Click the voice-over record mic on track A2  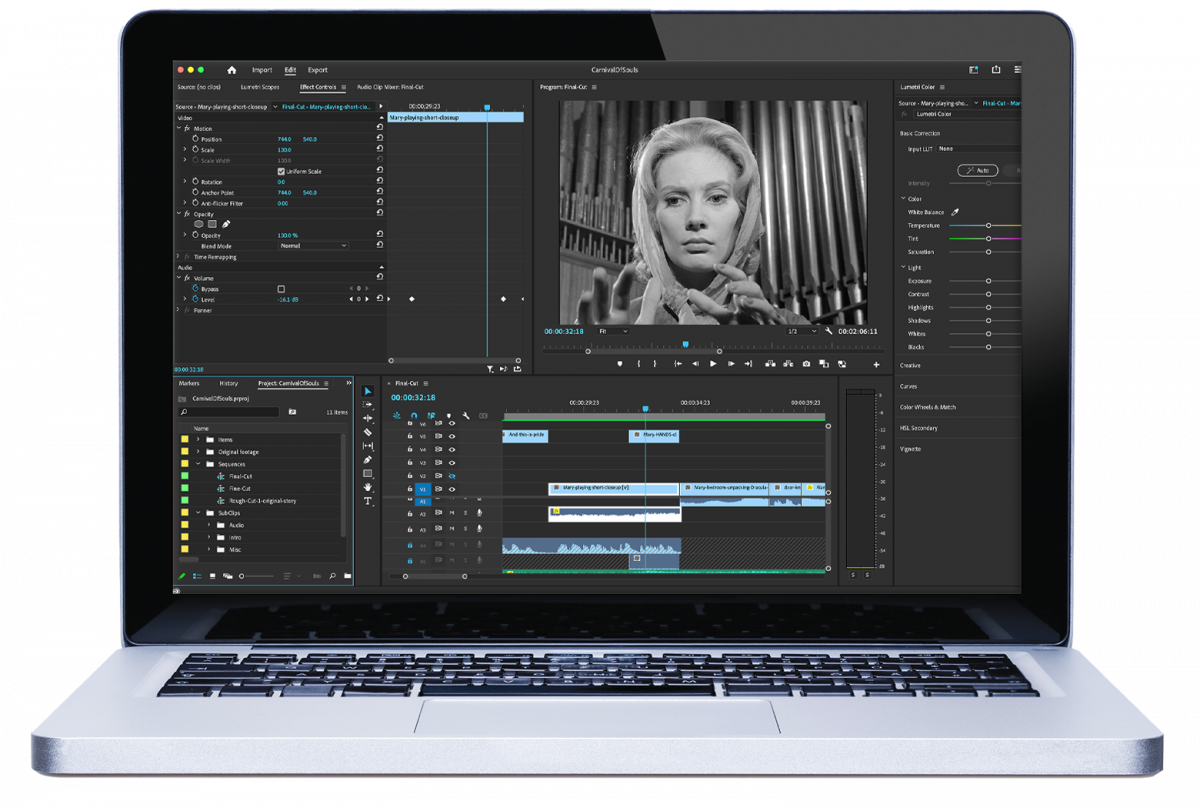tap(479, 512)
